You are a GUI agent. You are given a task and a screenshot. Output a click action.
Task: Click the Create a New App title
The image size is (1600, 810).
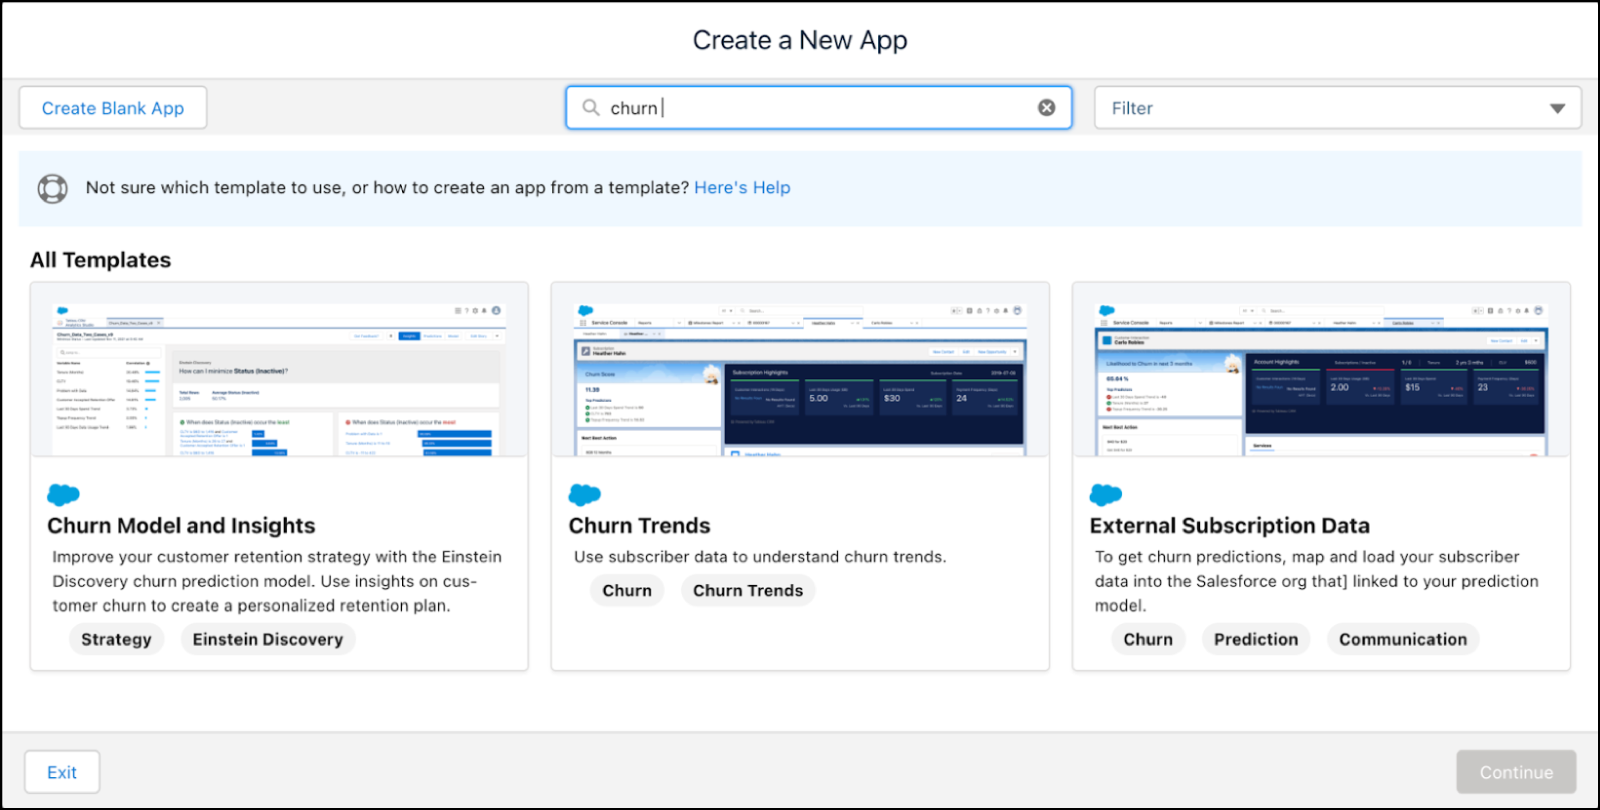[x=800, y=40]
